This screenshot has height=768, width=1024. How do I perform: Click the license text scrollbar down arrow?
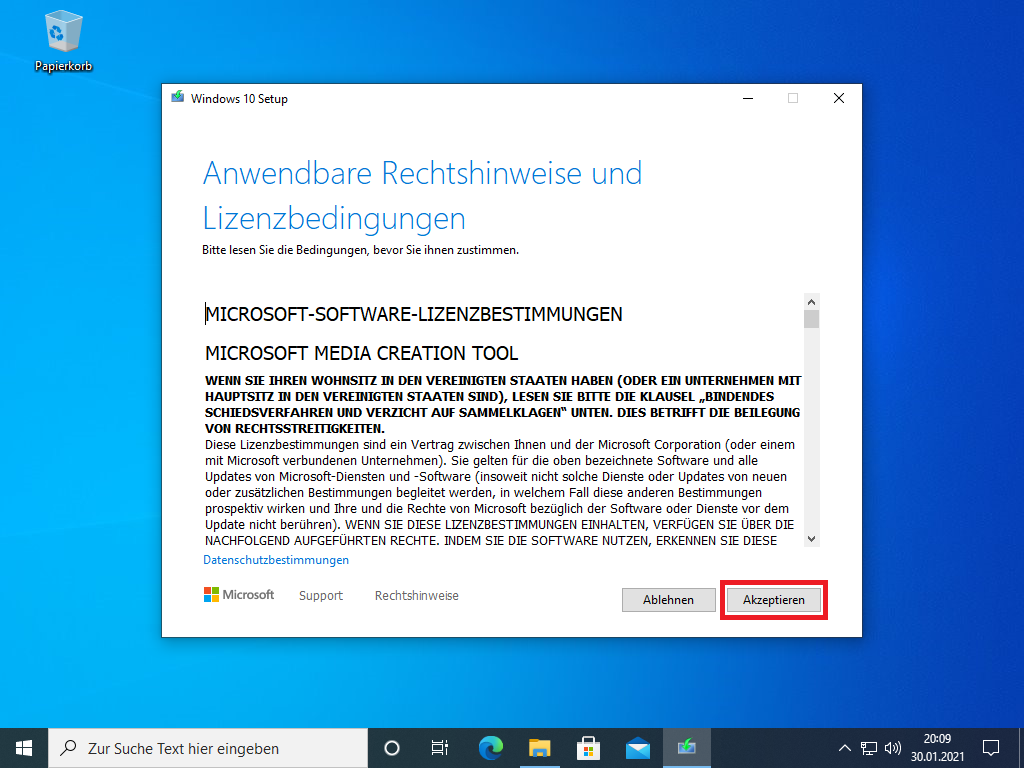[x=811, y=539]
